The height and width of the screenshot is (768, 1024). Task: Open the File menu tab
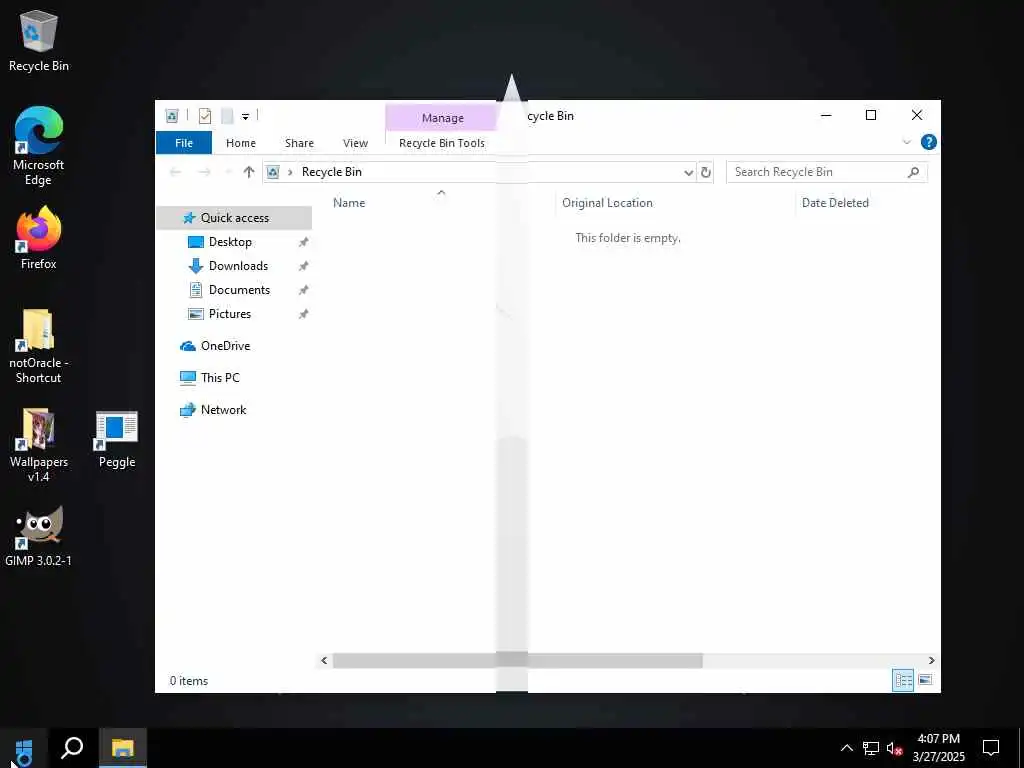point(184,143)
